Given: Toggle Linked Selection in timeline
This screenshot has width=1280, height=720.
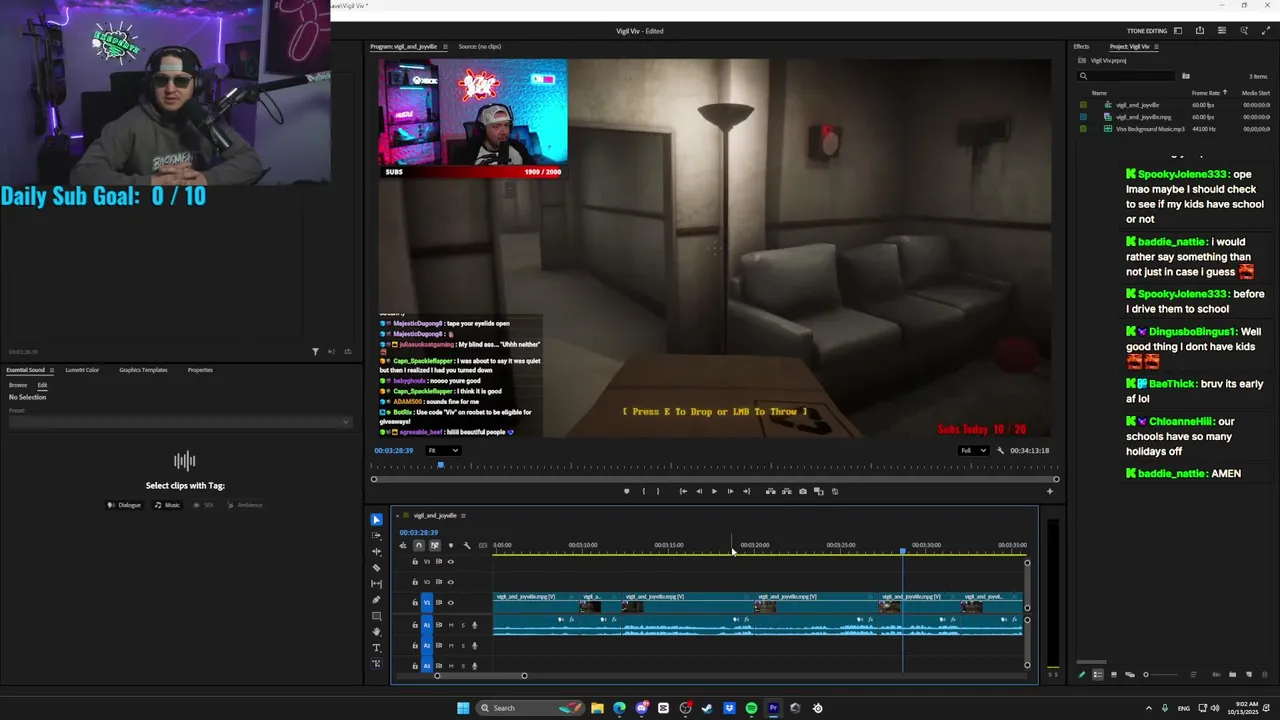Looking at the screenshot, I should [434, 545].
